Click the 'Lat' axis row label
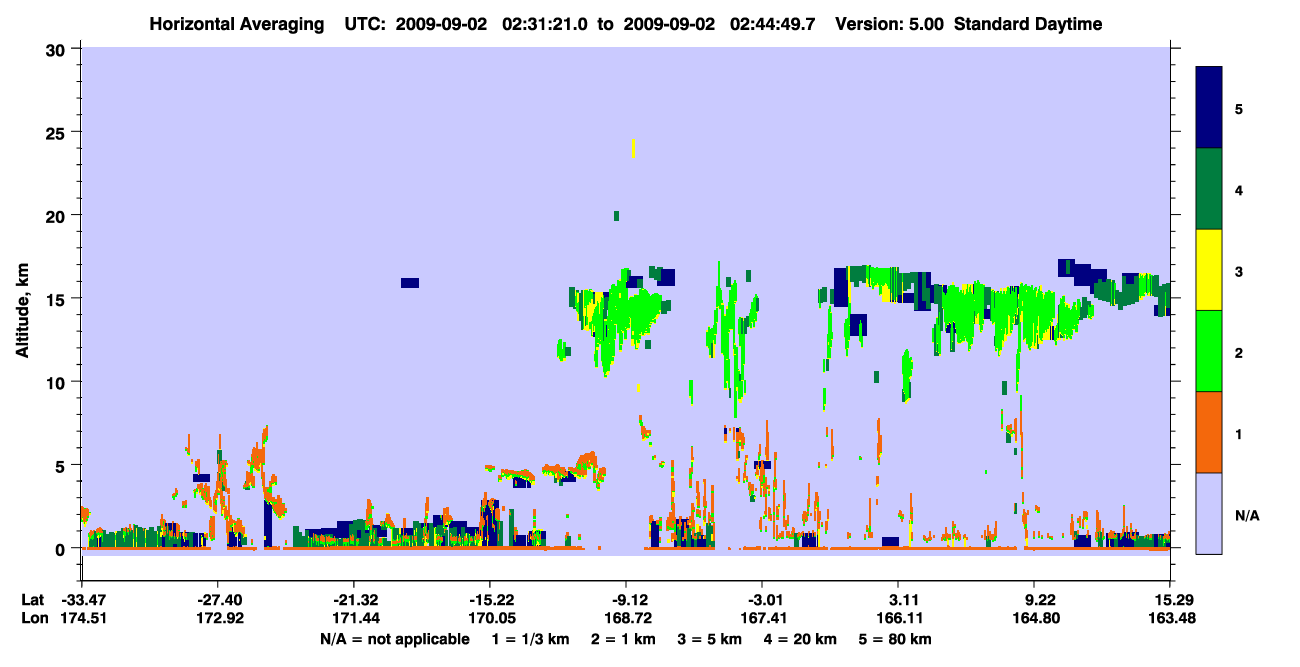 point(32,600)
